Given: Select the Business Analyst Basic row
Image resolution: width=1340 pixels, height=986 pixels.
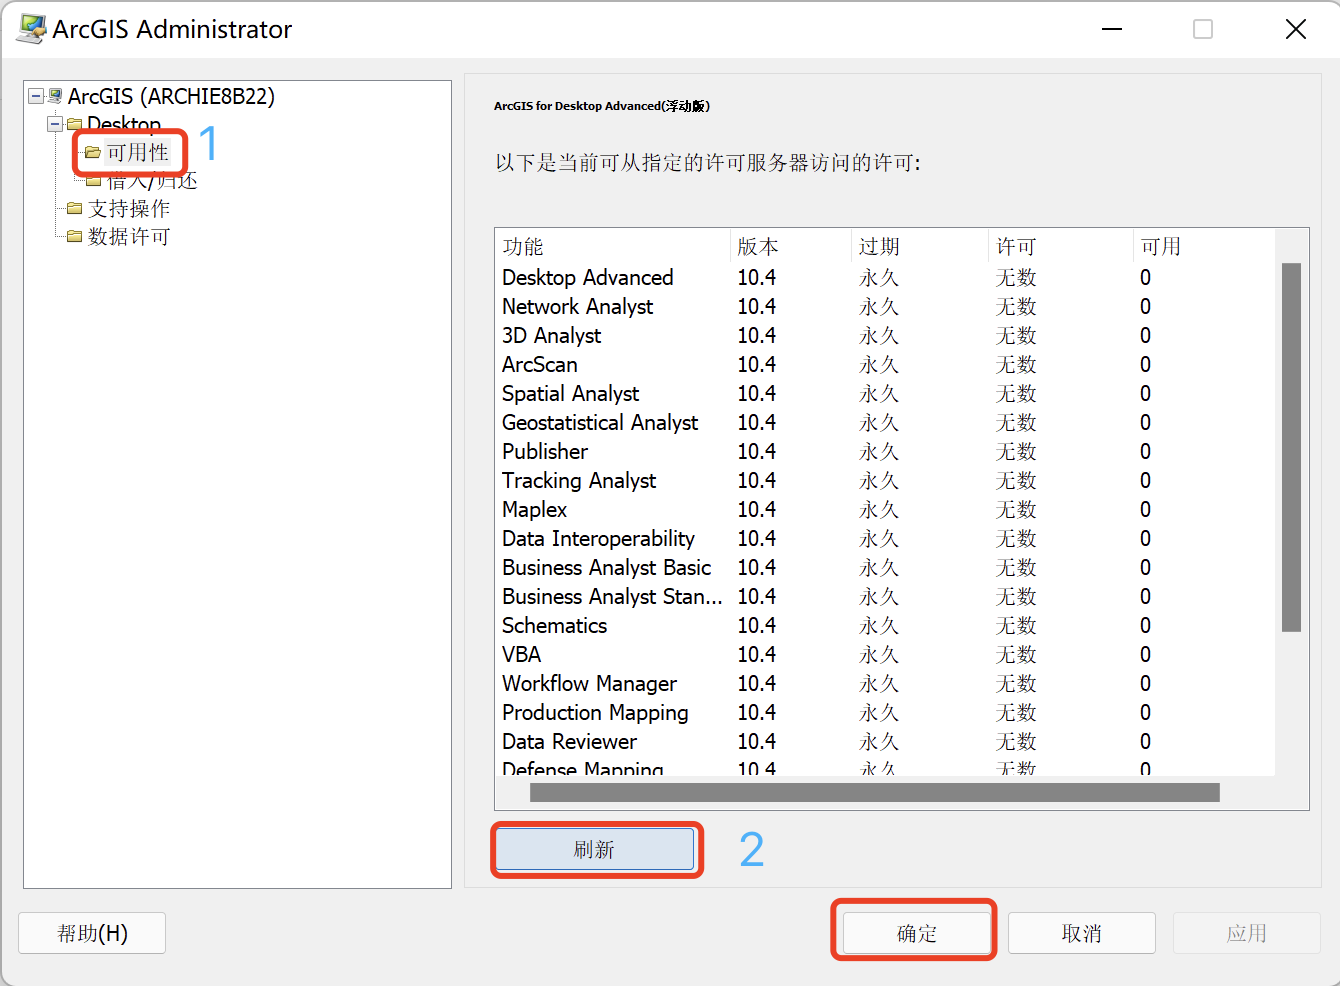Looking at the screenshot, I should click(885, 567).
